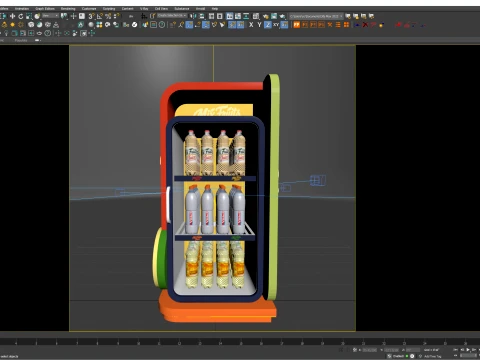The image size is (480, 360).
Task: Open the Populate tab
Action: (x=21, y=40)
